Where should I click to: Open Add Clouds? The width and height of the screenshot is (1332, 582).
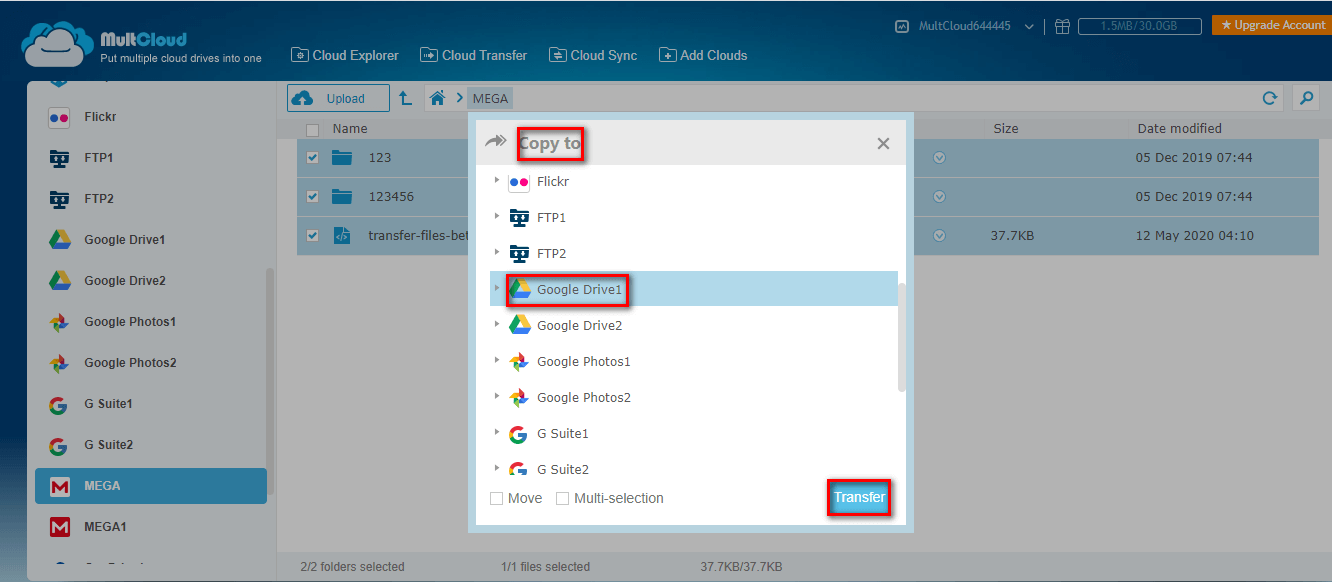coord(703,55)
